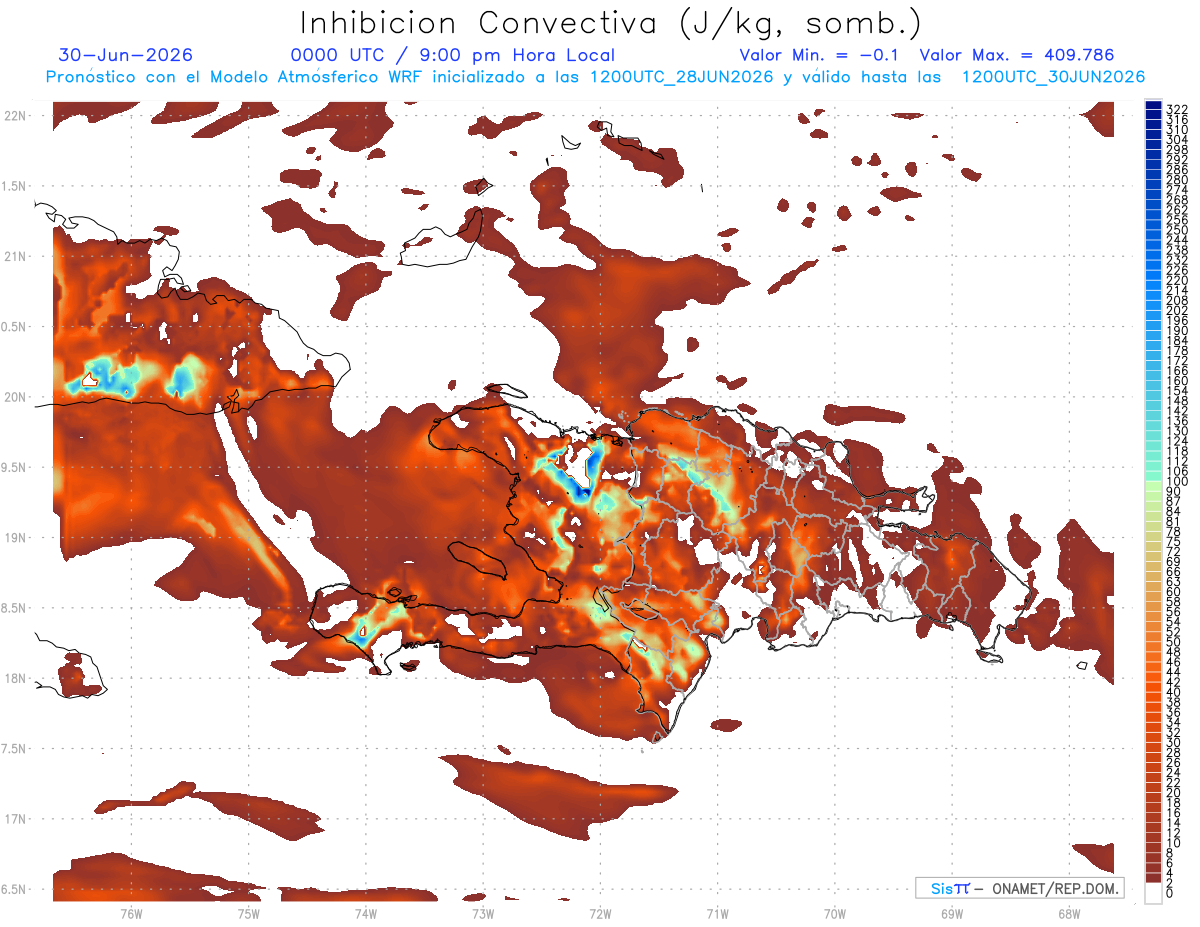The width and height of the screenshot is (1200, 927).
Task: Click the '70W' longitude label
Action: 834,913
